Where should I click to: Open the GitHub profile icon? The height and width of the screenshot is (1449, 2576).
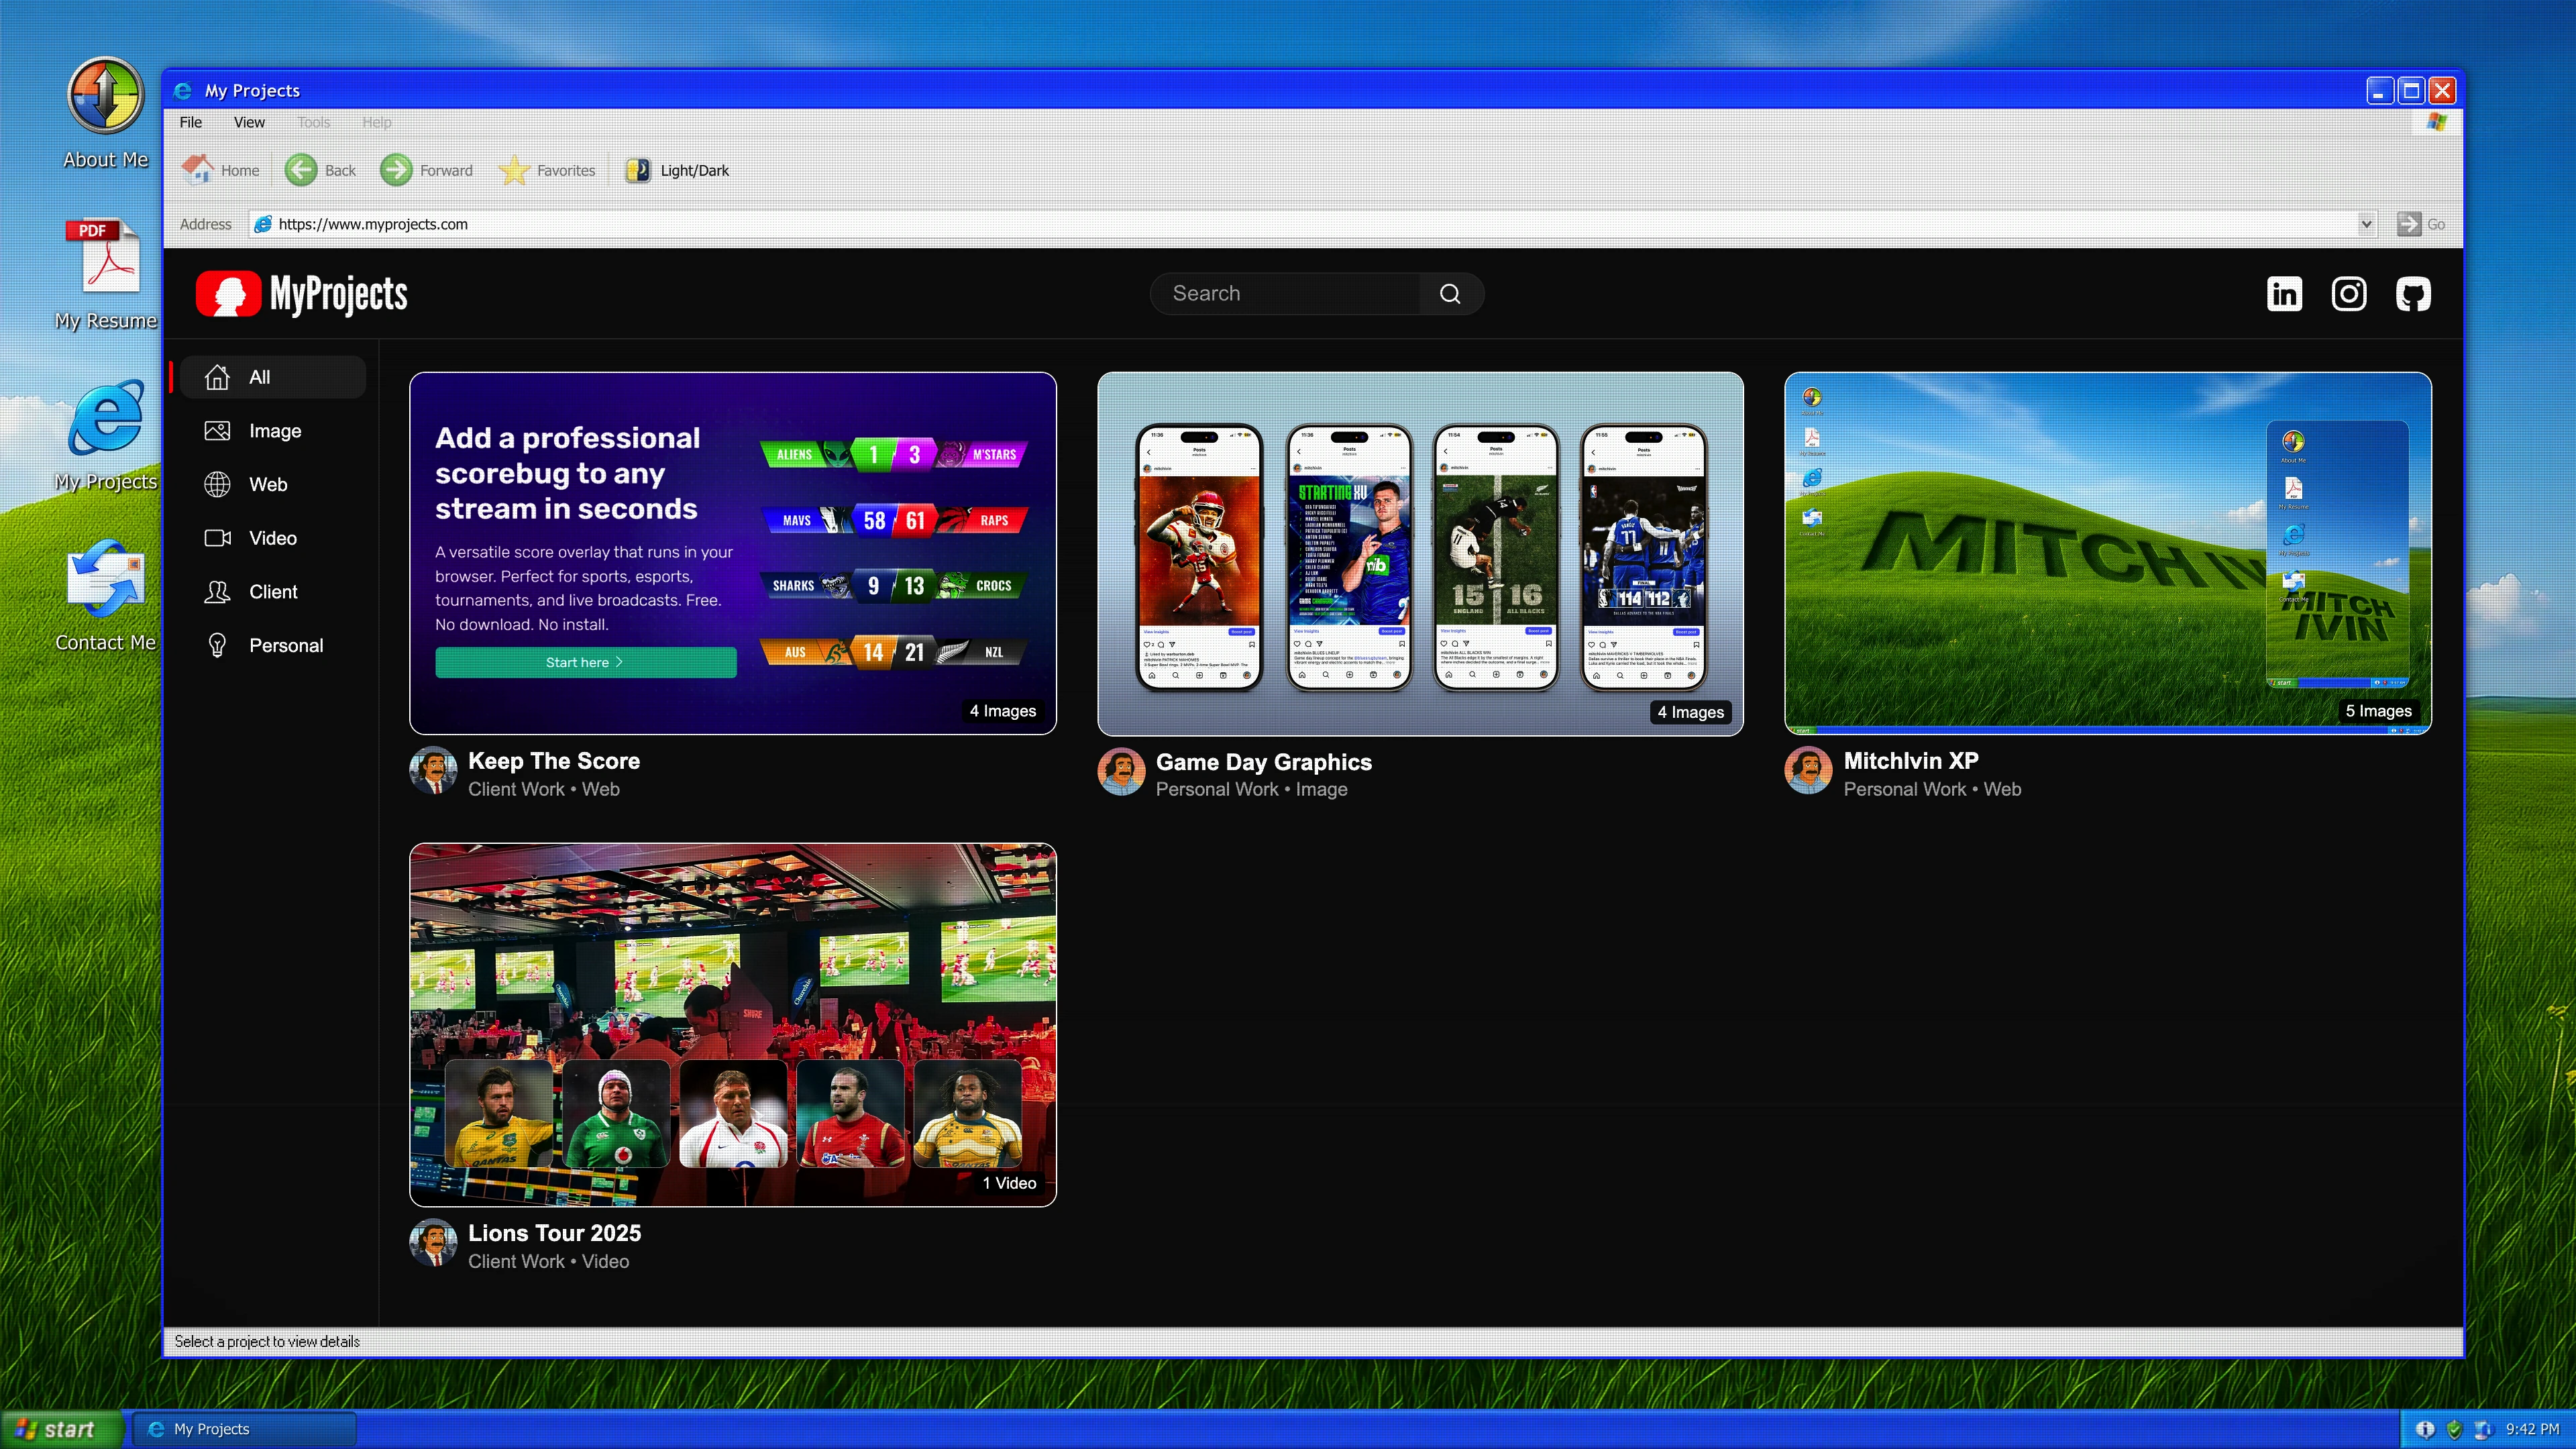coord(2413,293)
